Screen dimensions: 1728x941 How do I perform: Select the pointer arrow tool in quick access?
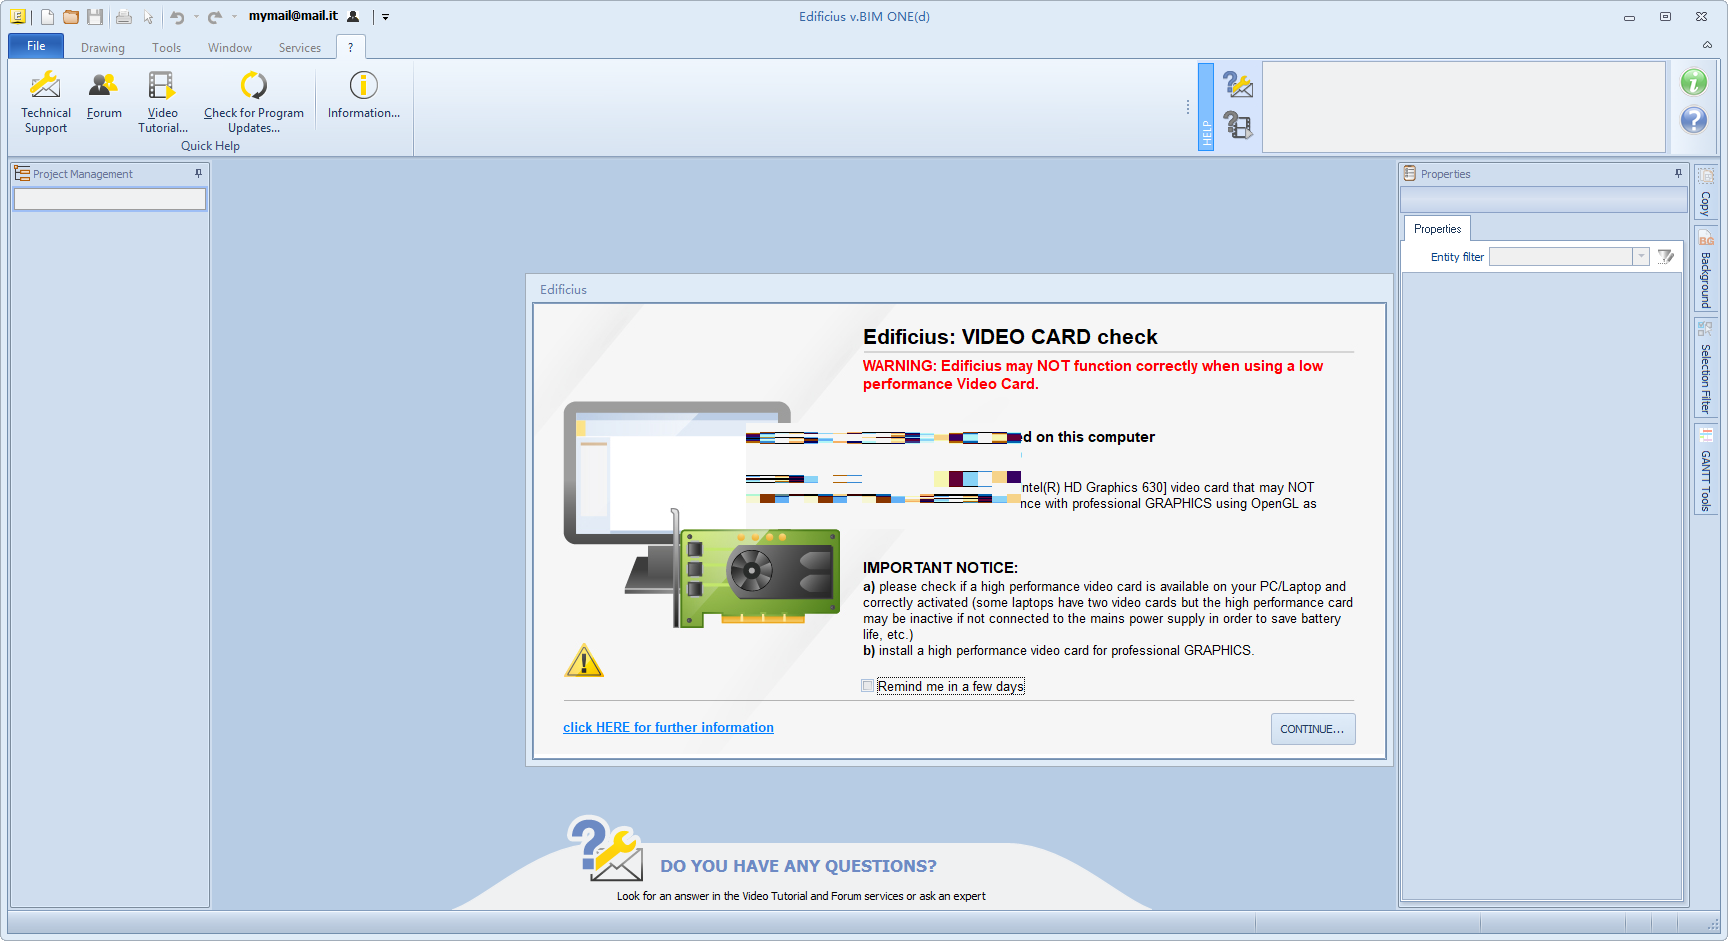(148, 16)
